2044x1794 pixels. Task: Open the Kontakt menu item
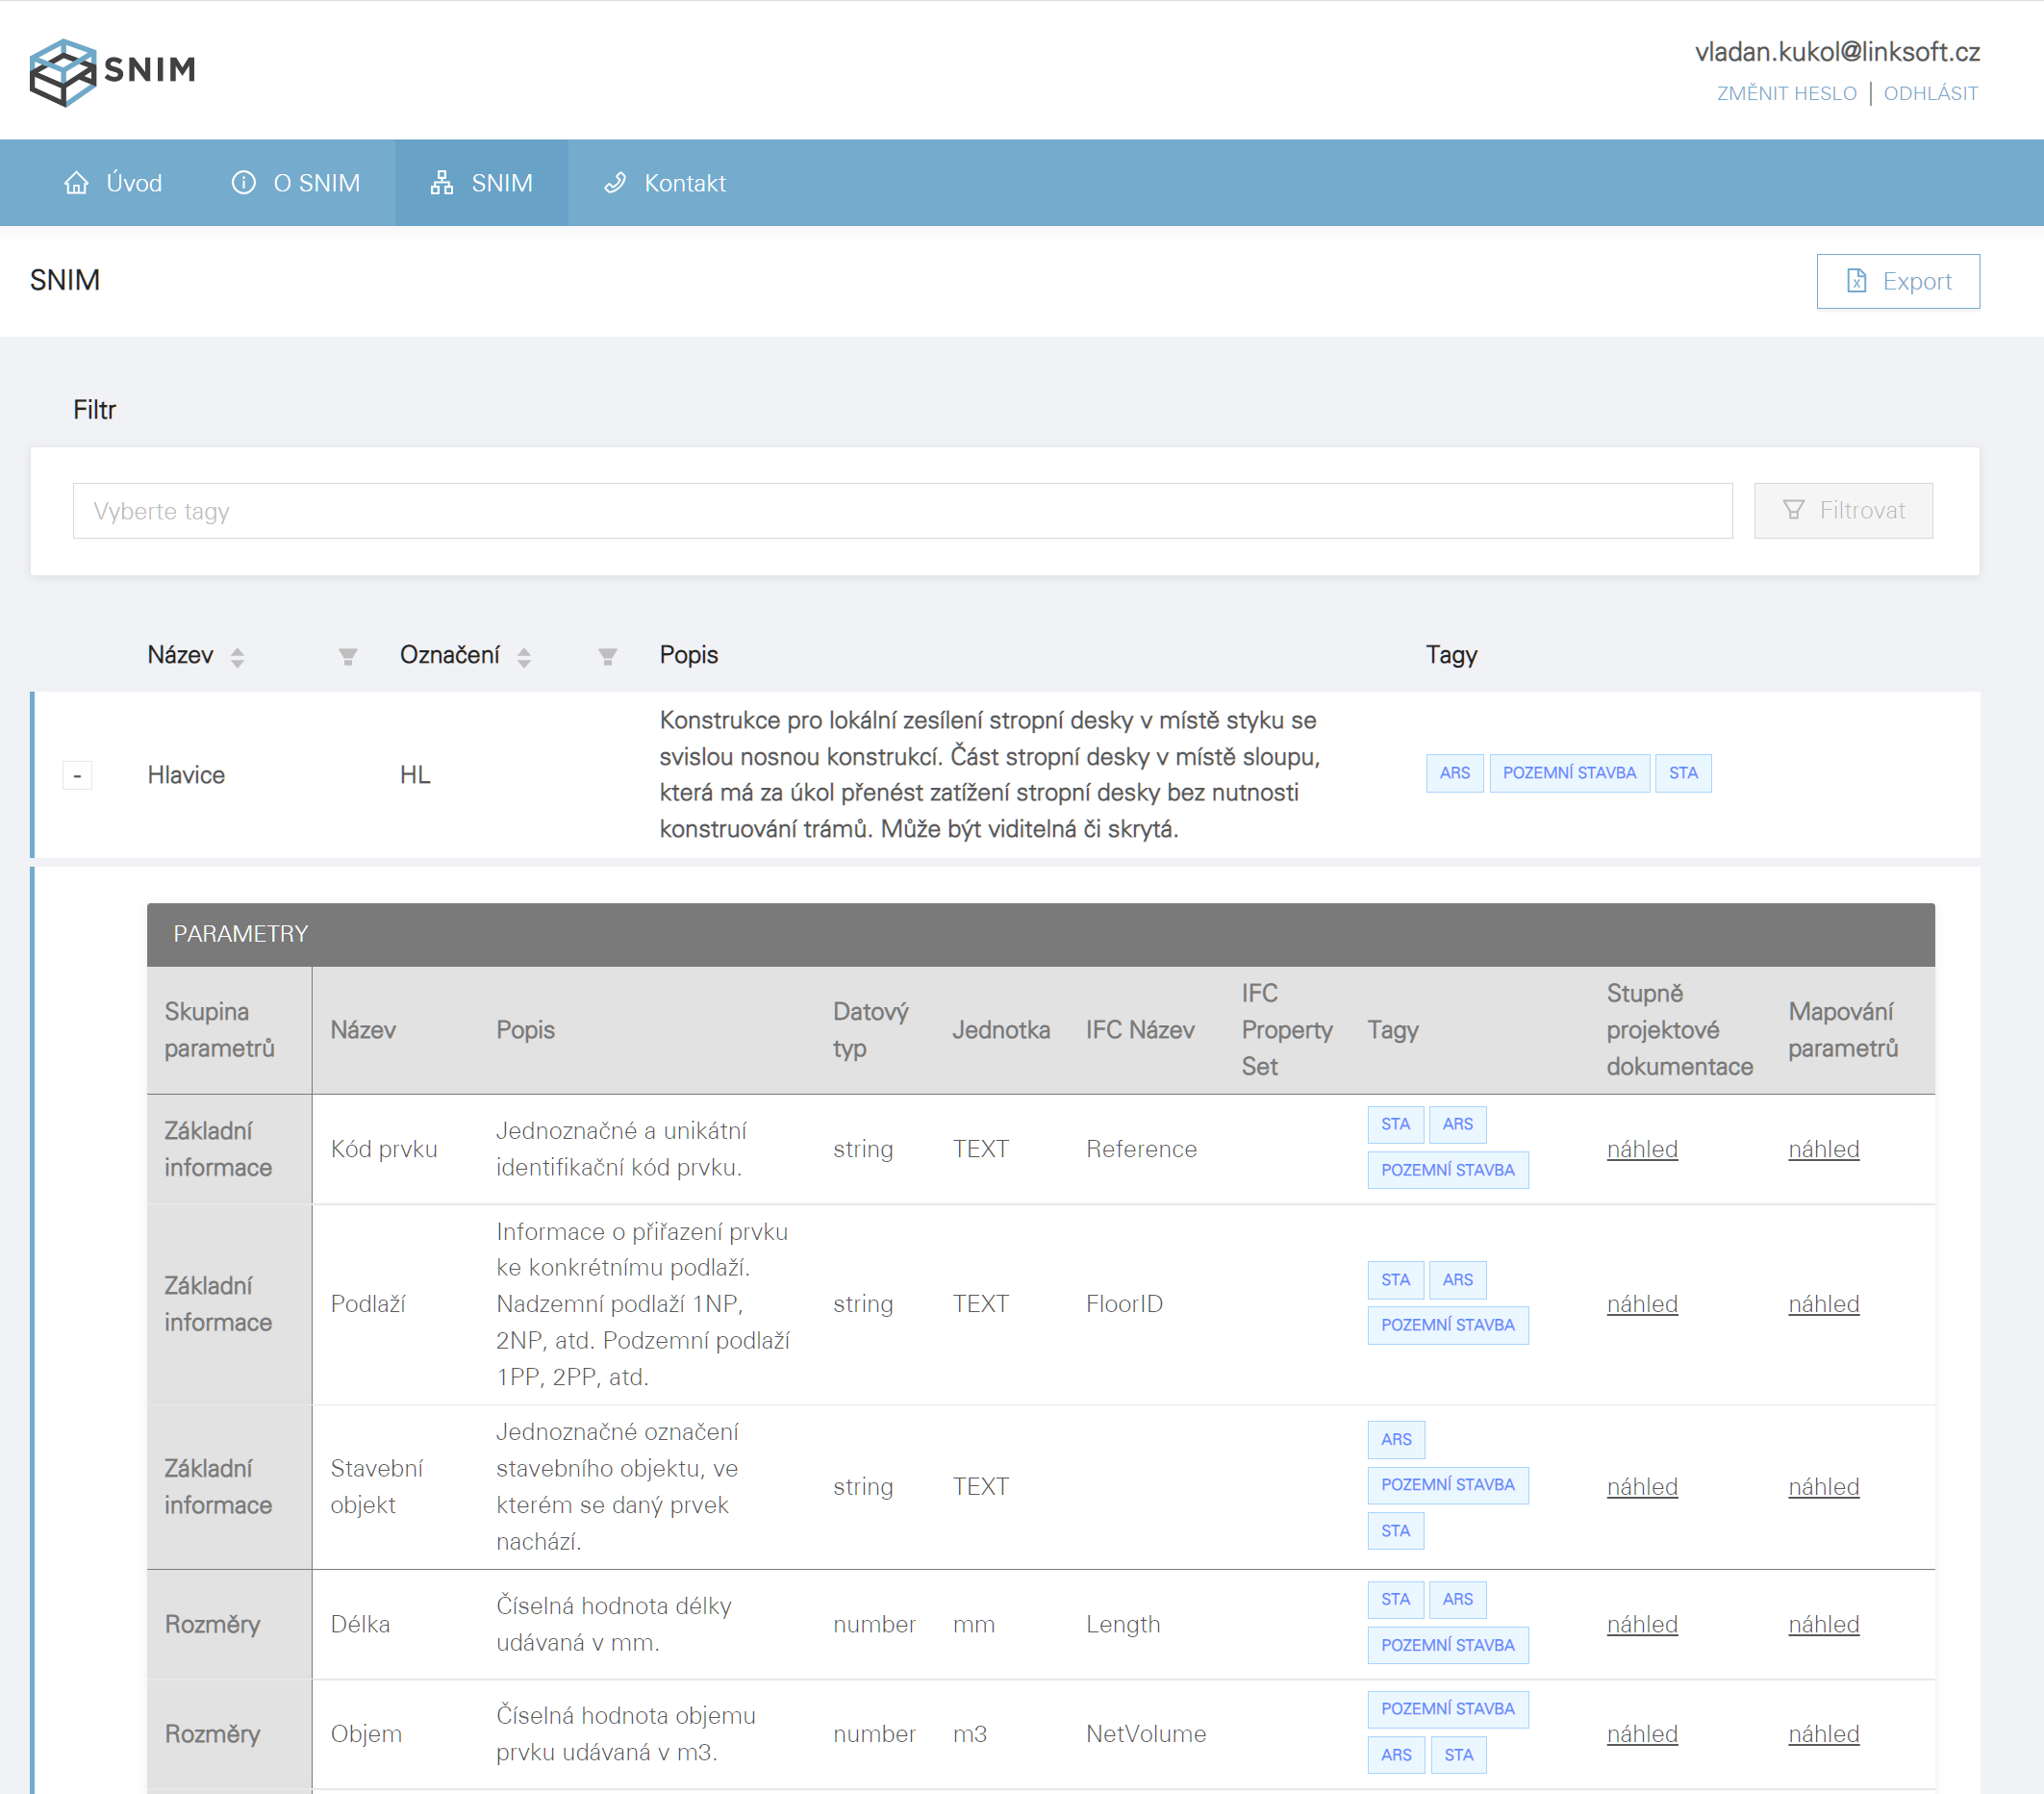pos(684,183)
